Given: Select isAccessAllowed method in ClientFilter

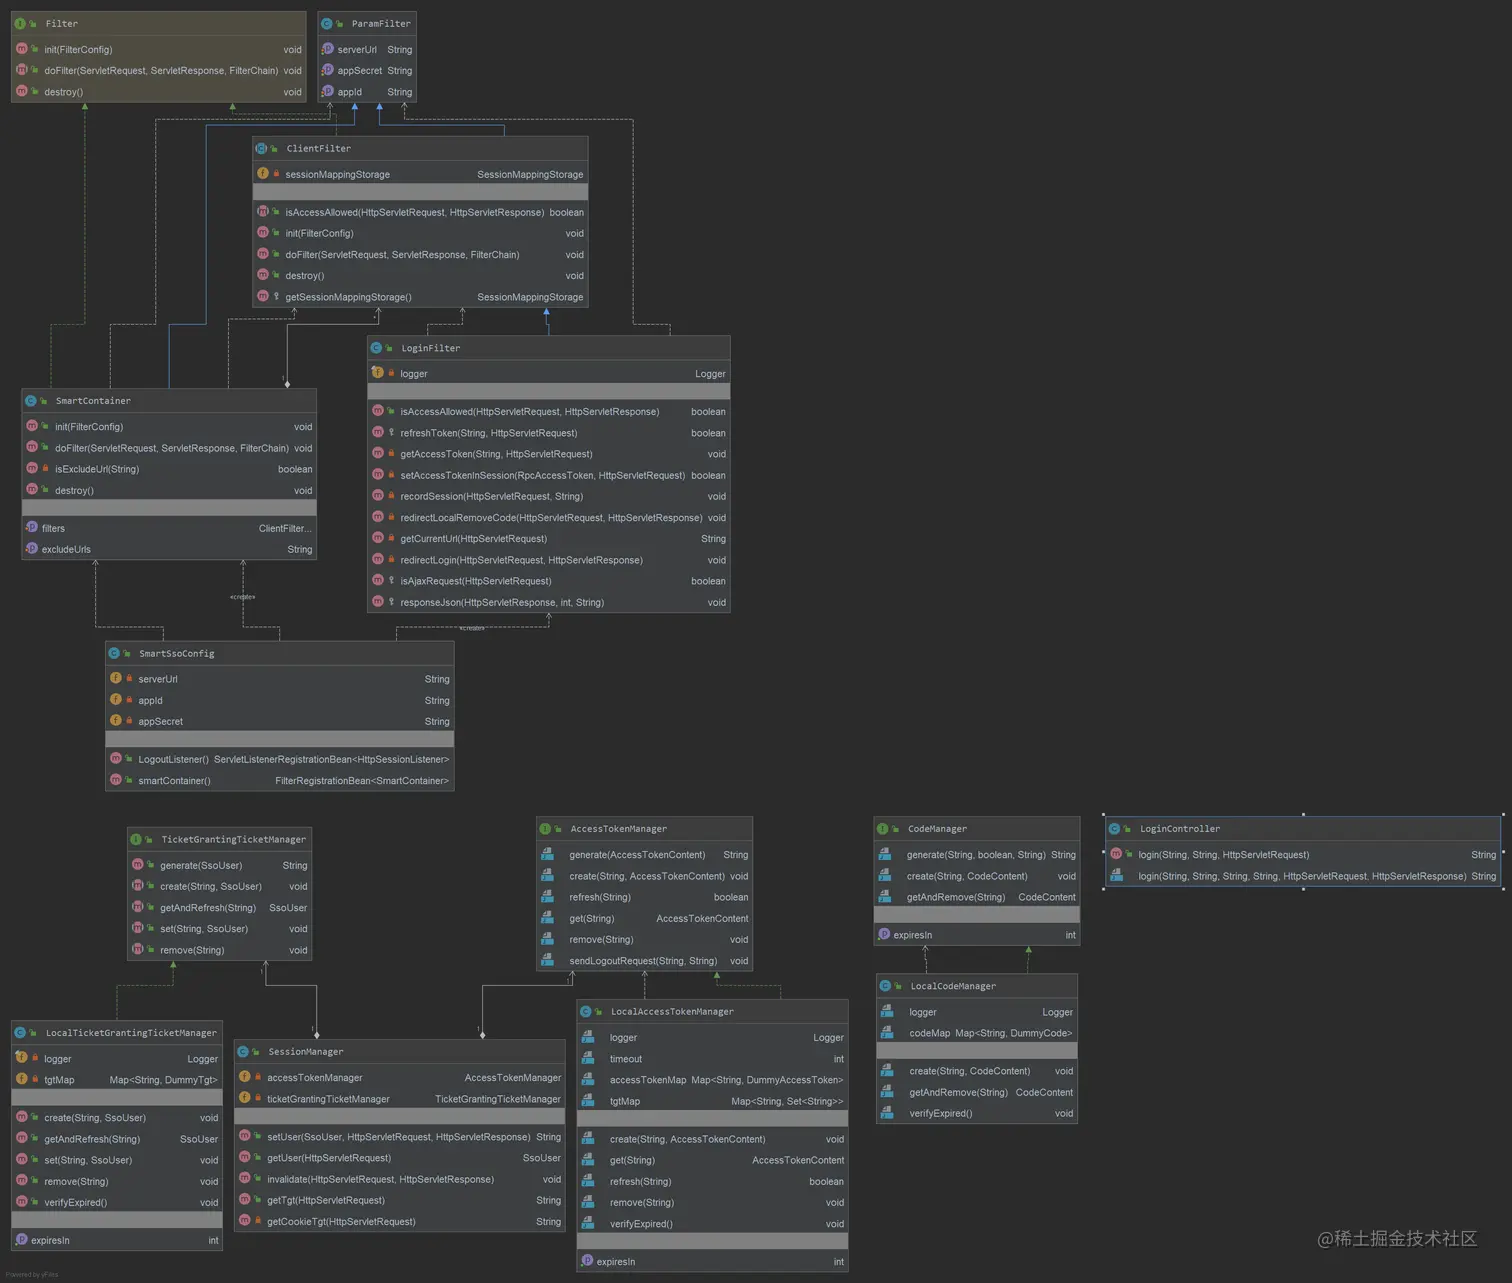Looking at the screenshot, I should pyautogui.click(x=420, y=212).
